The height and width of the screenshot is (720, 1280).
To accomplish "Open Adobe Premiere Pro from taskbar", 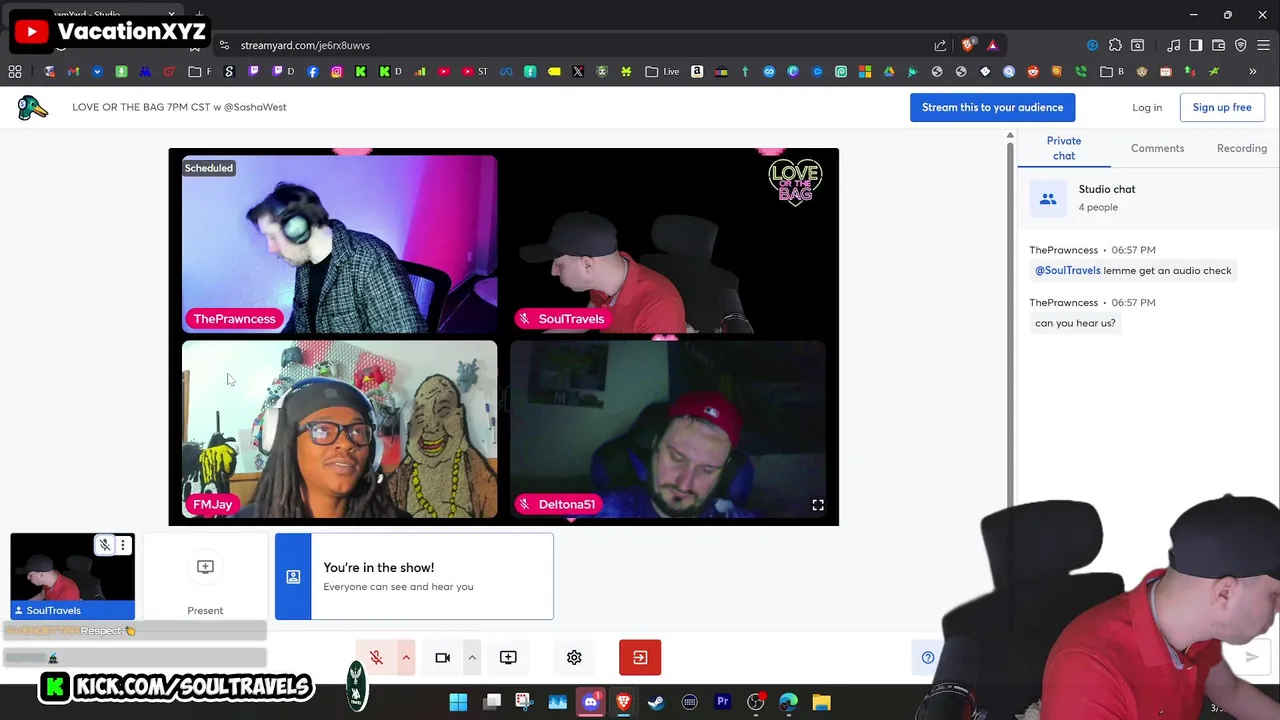I will click(722, 702).
